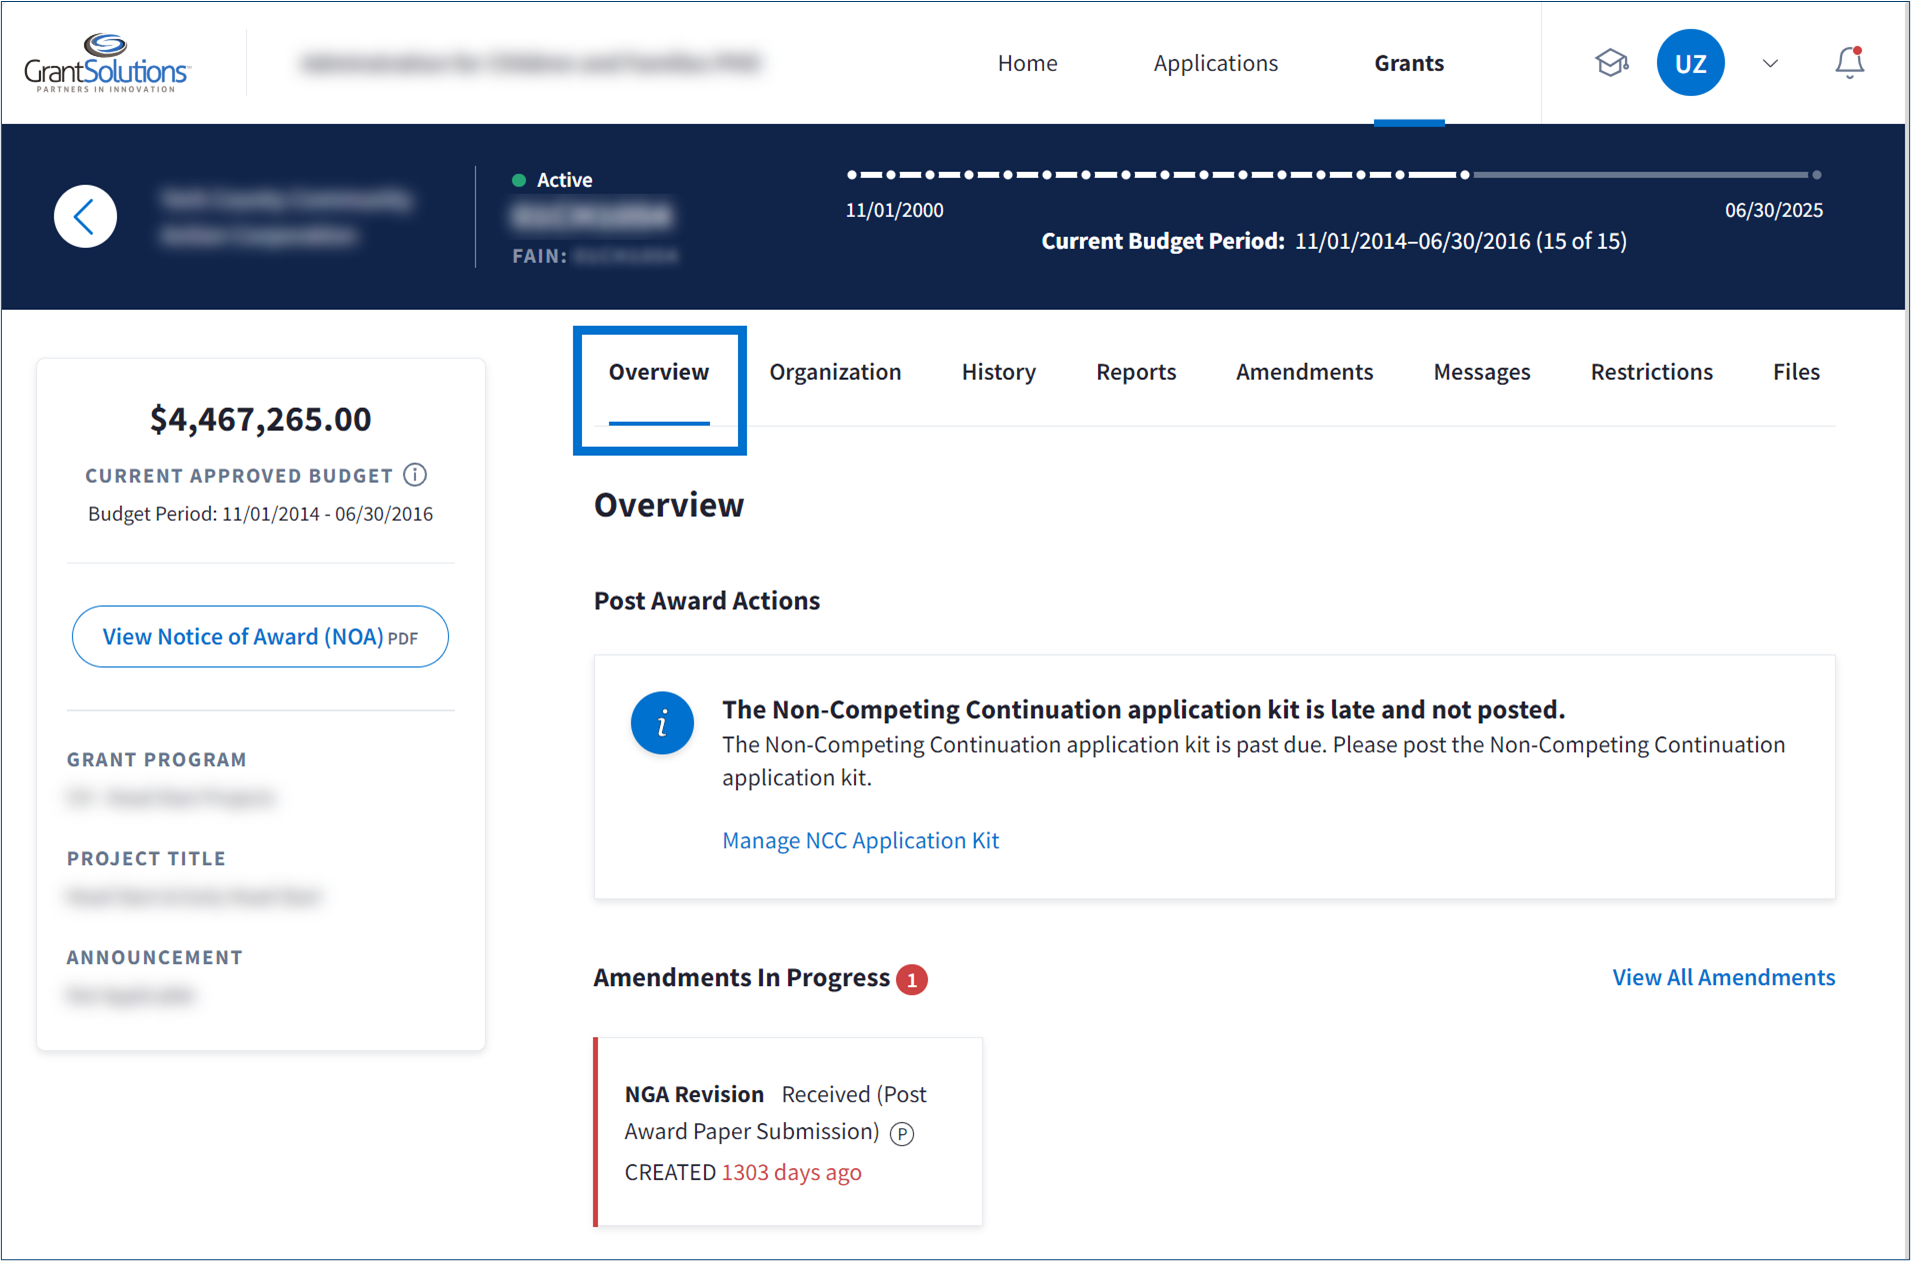Open the History tab
The width and height of the screenshot is (1911, 1261).
click(x=998, y=372)
